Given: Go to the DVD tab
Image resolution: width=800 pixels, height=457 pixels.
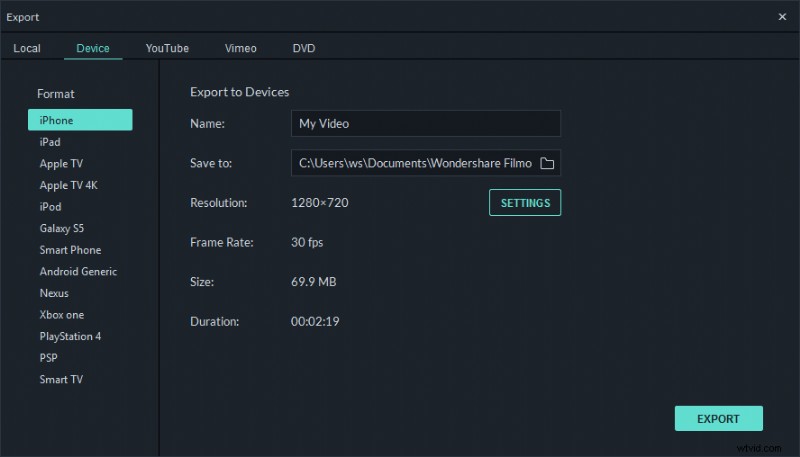Looking at the screenshot, I should point(303,48).
